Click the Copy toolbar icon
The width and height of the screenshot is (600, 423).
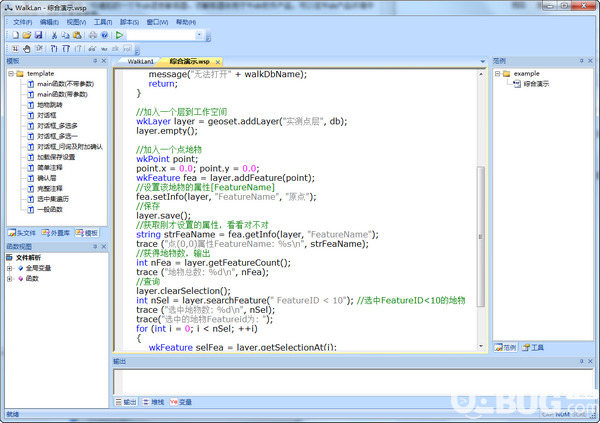tap(65, 35)
